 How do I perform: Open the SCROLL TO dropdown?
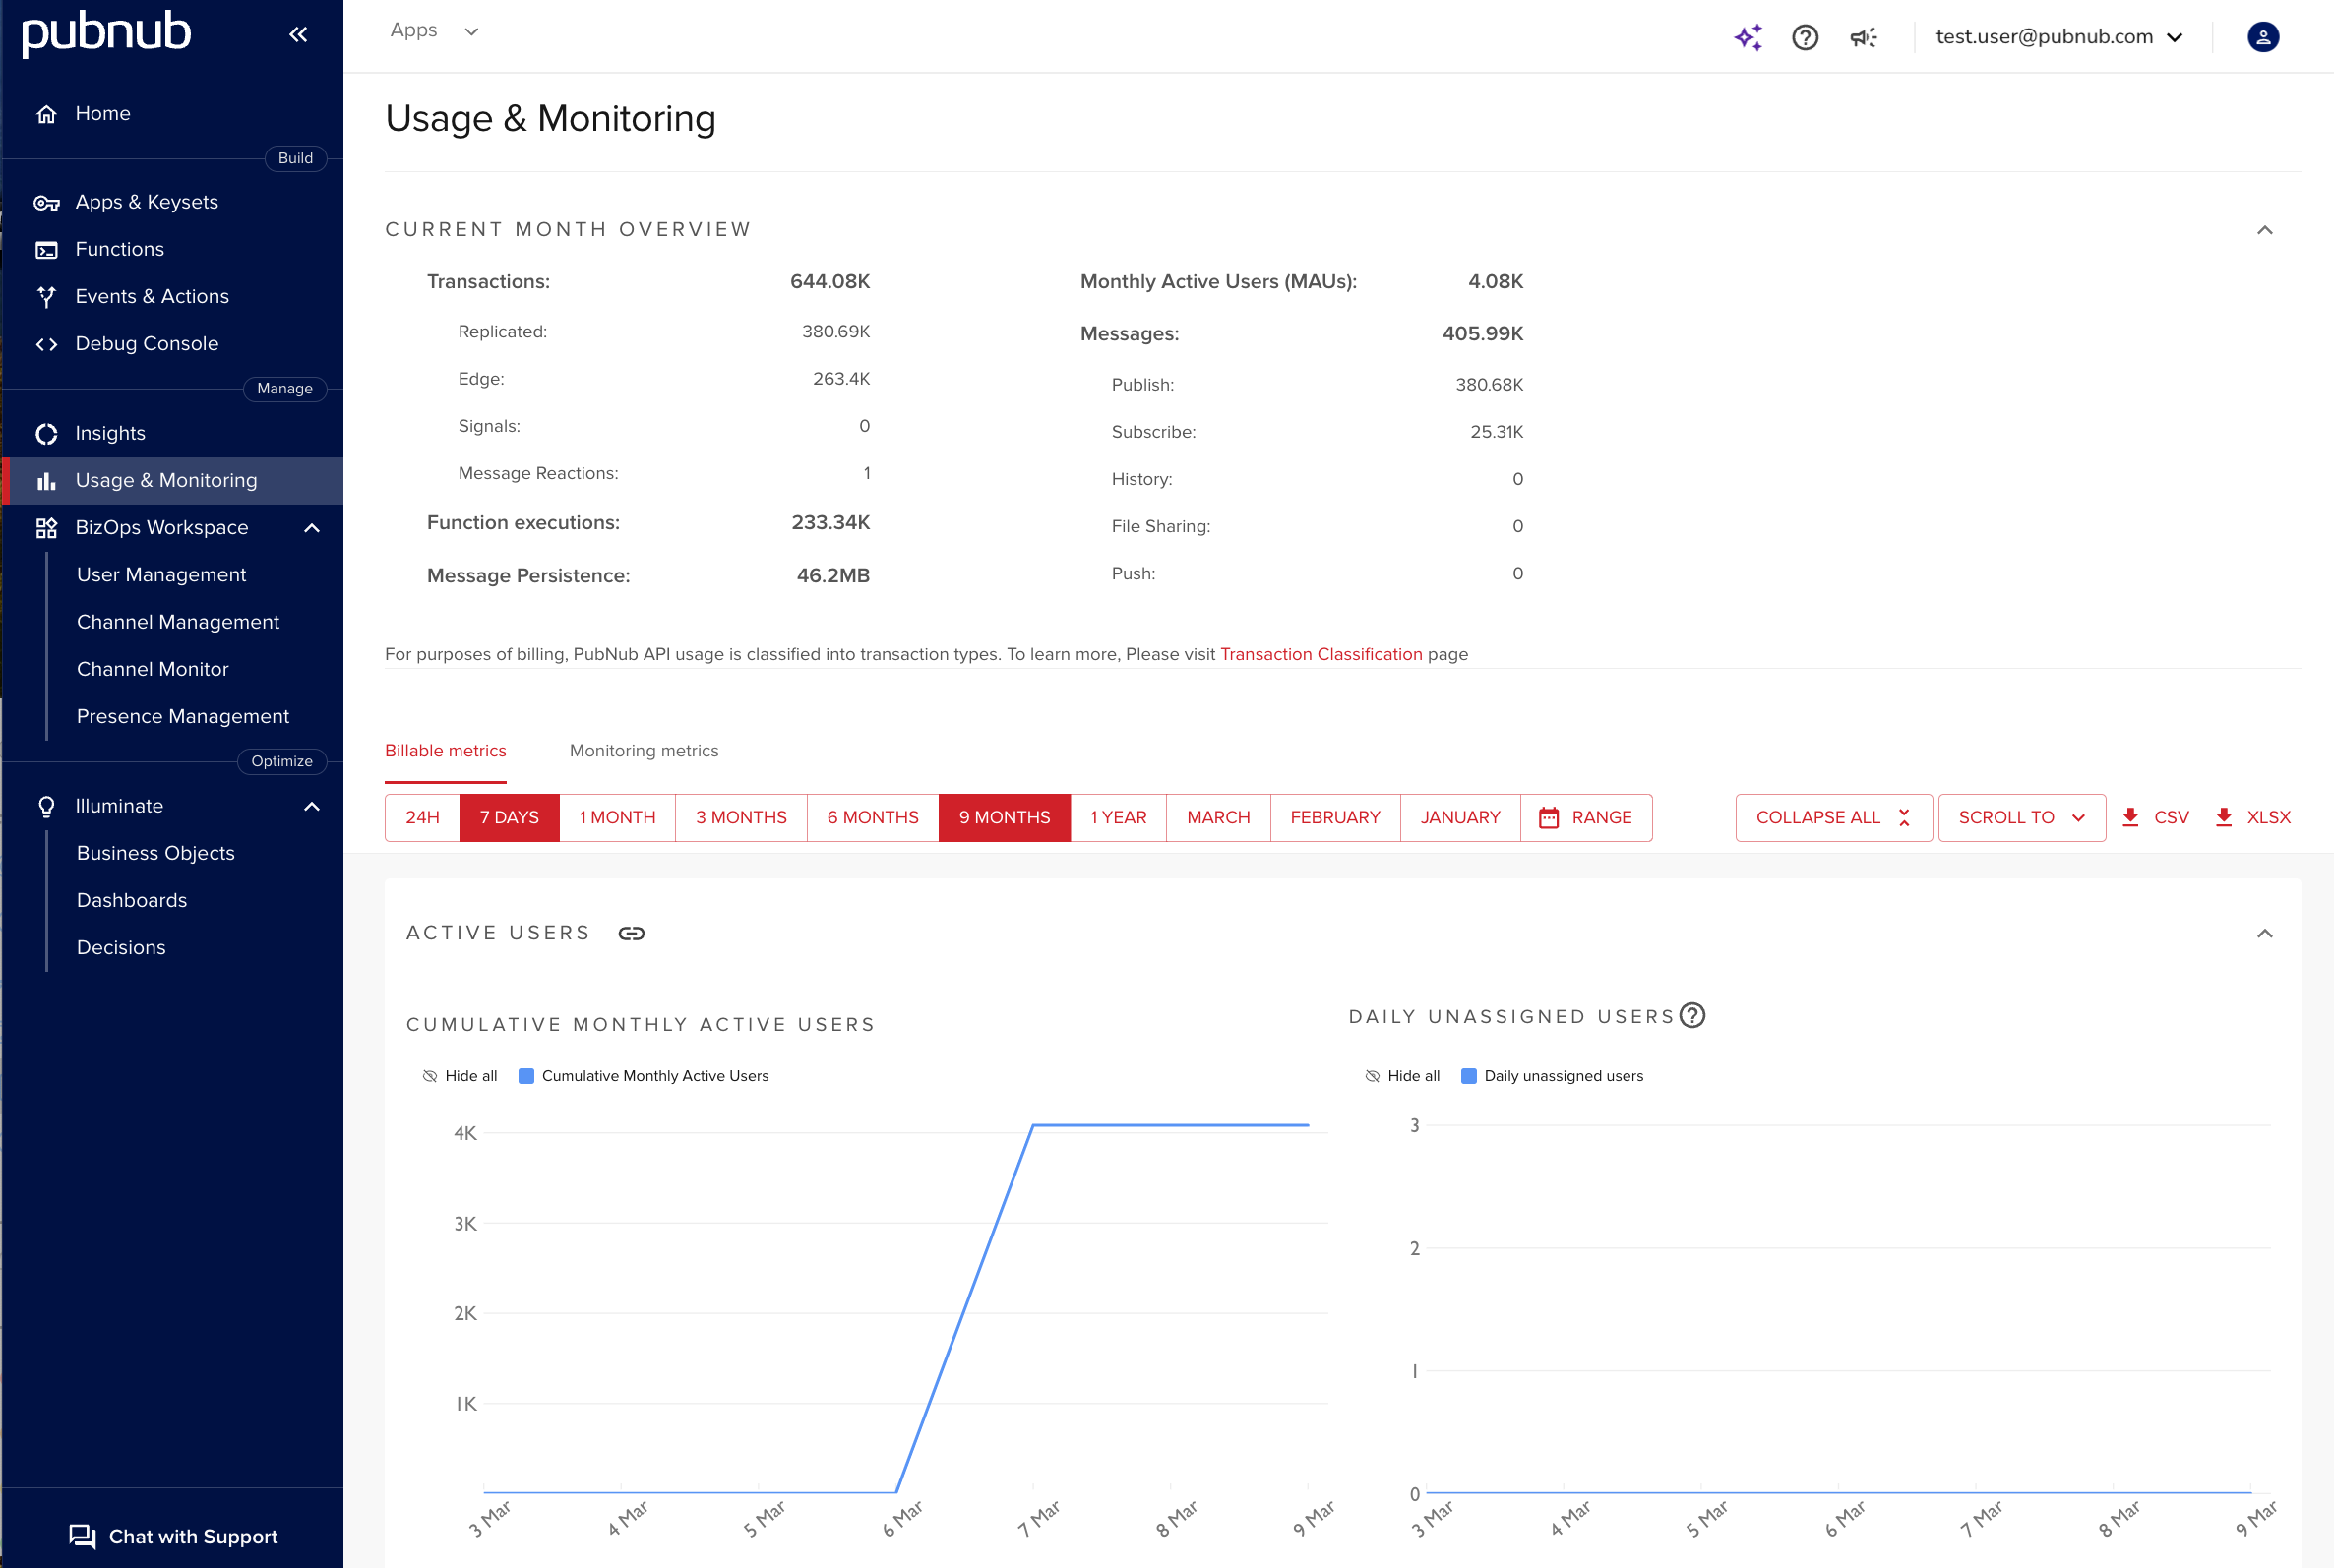pyautogui.click(x=2020, y=817)
